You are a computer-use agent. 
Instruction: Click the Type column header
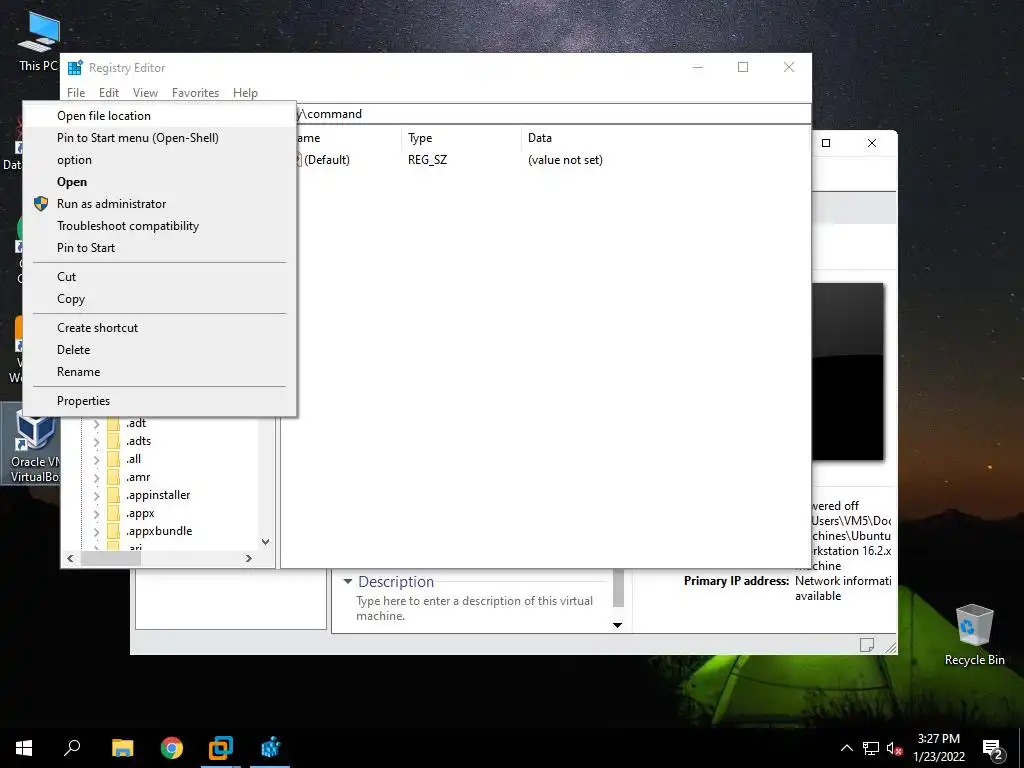click(461, 138)
